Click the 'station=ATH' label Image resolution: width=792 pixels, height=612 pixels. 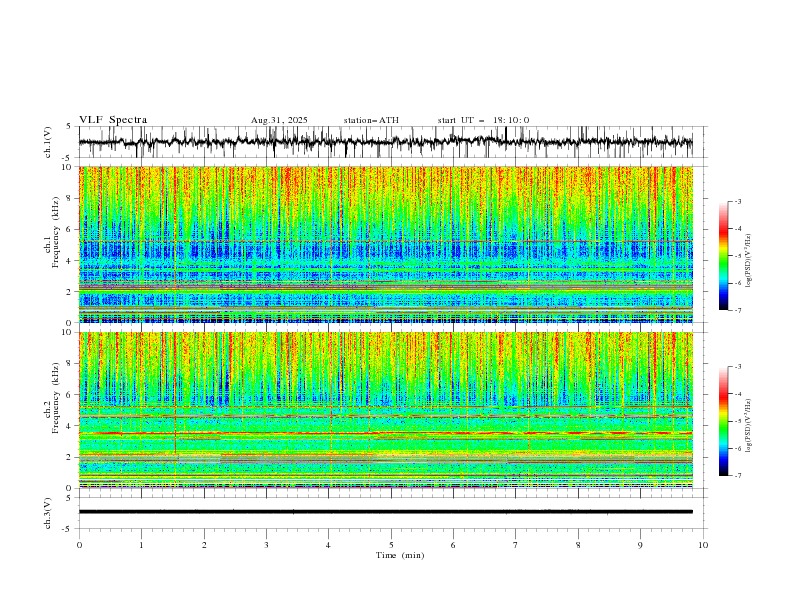coord(371,120)
